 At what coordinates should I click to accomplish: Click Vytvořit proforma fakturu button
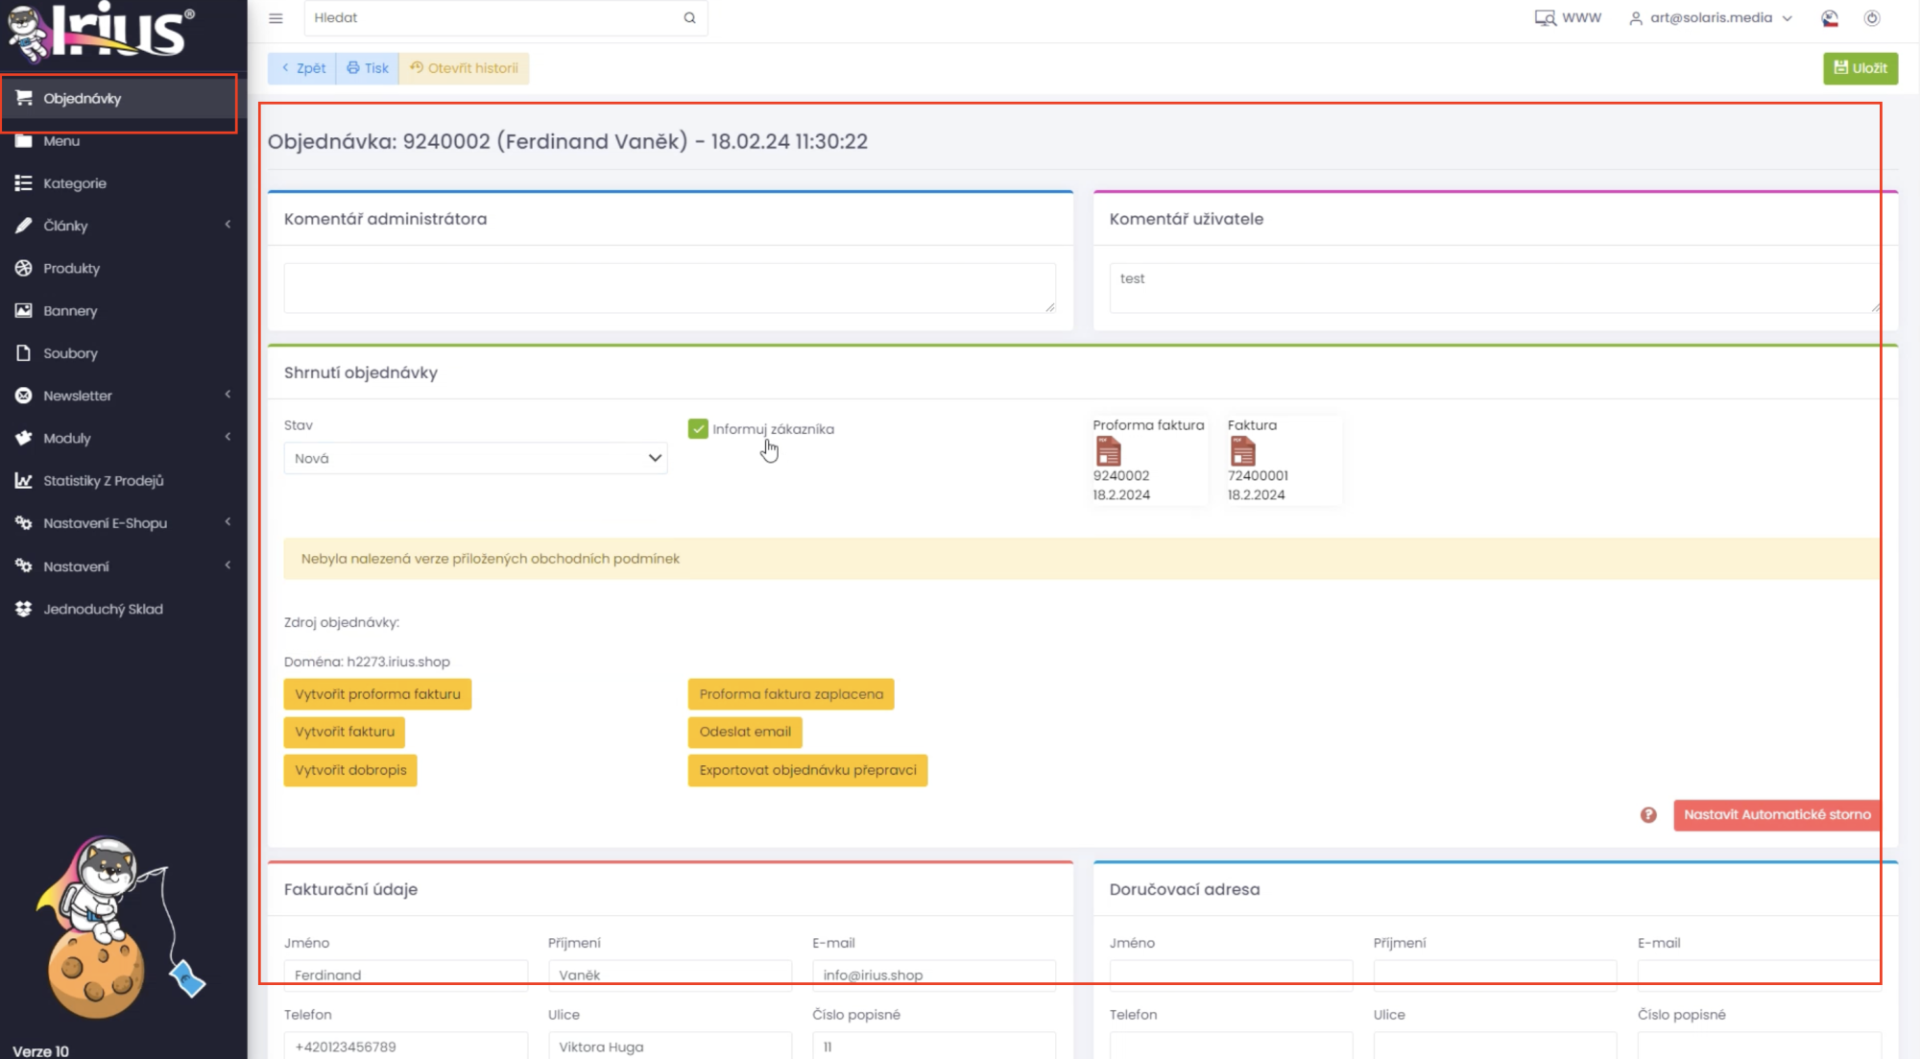click(378, 694)
